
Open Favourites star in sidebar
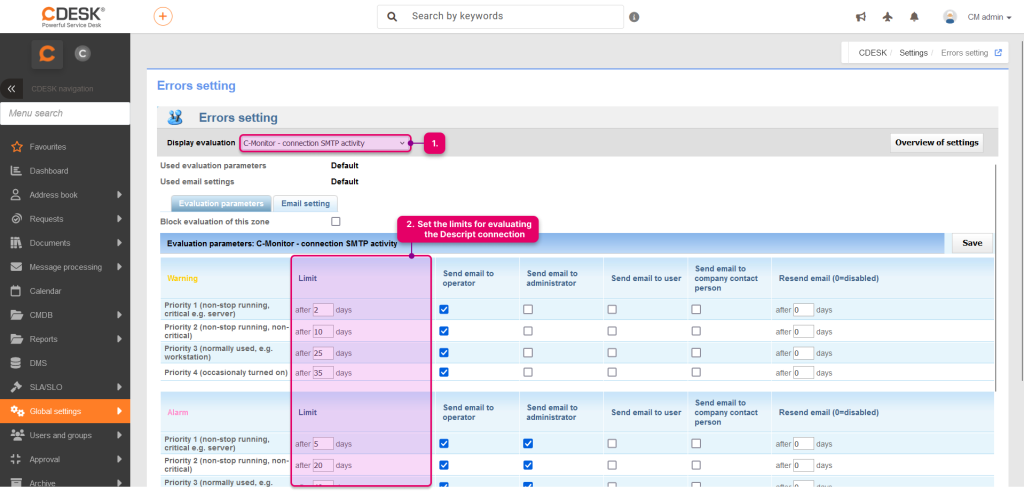click(17, 147)
